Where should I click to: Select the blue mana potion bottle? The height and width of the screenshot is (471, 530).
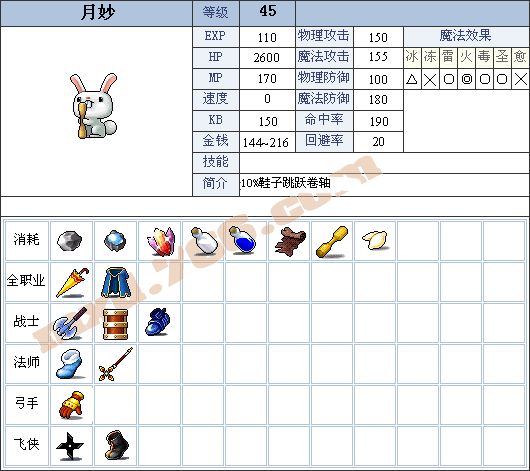pos(242,240)
